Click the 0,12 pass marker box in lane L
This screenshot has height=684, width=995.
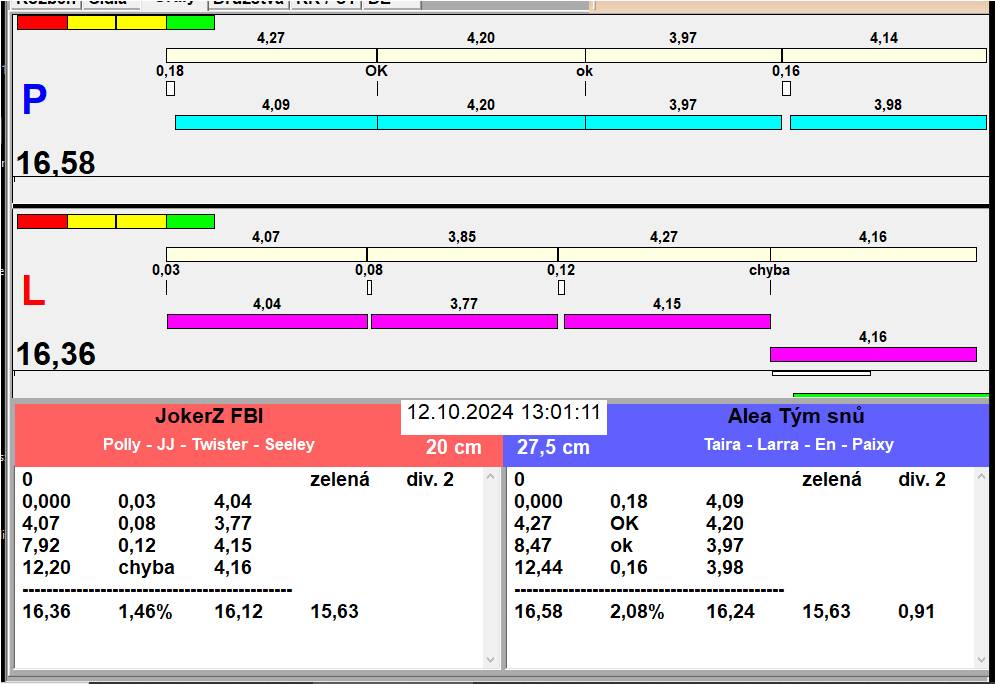561,287
